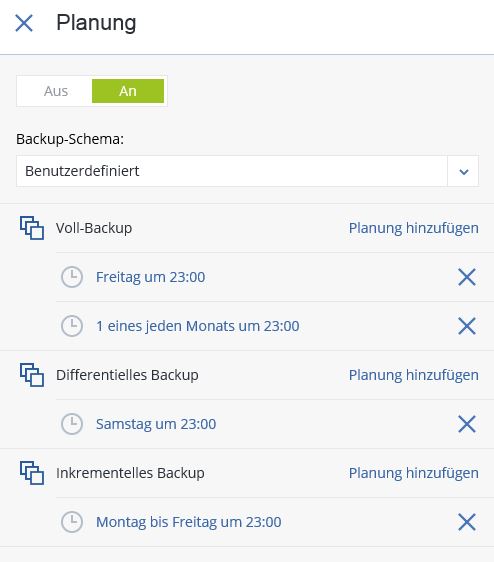Add schedule for Voll-Backup via Planung hinzufügen
This screenshot has width=494, height=562.
click(414, 228)
